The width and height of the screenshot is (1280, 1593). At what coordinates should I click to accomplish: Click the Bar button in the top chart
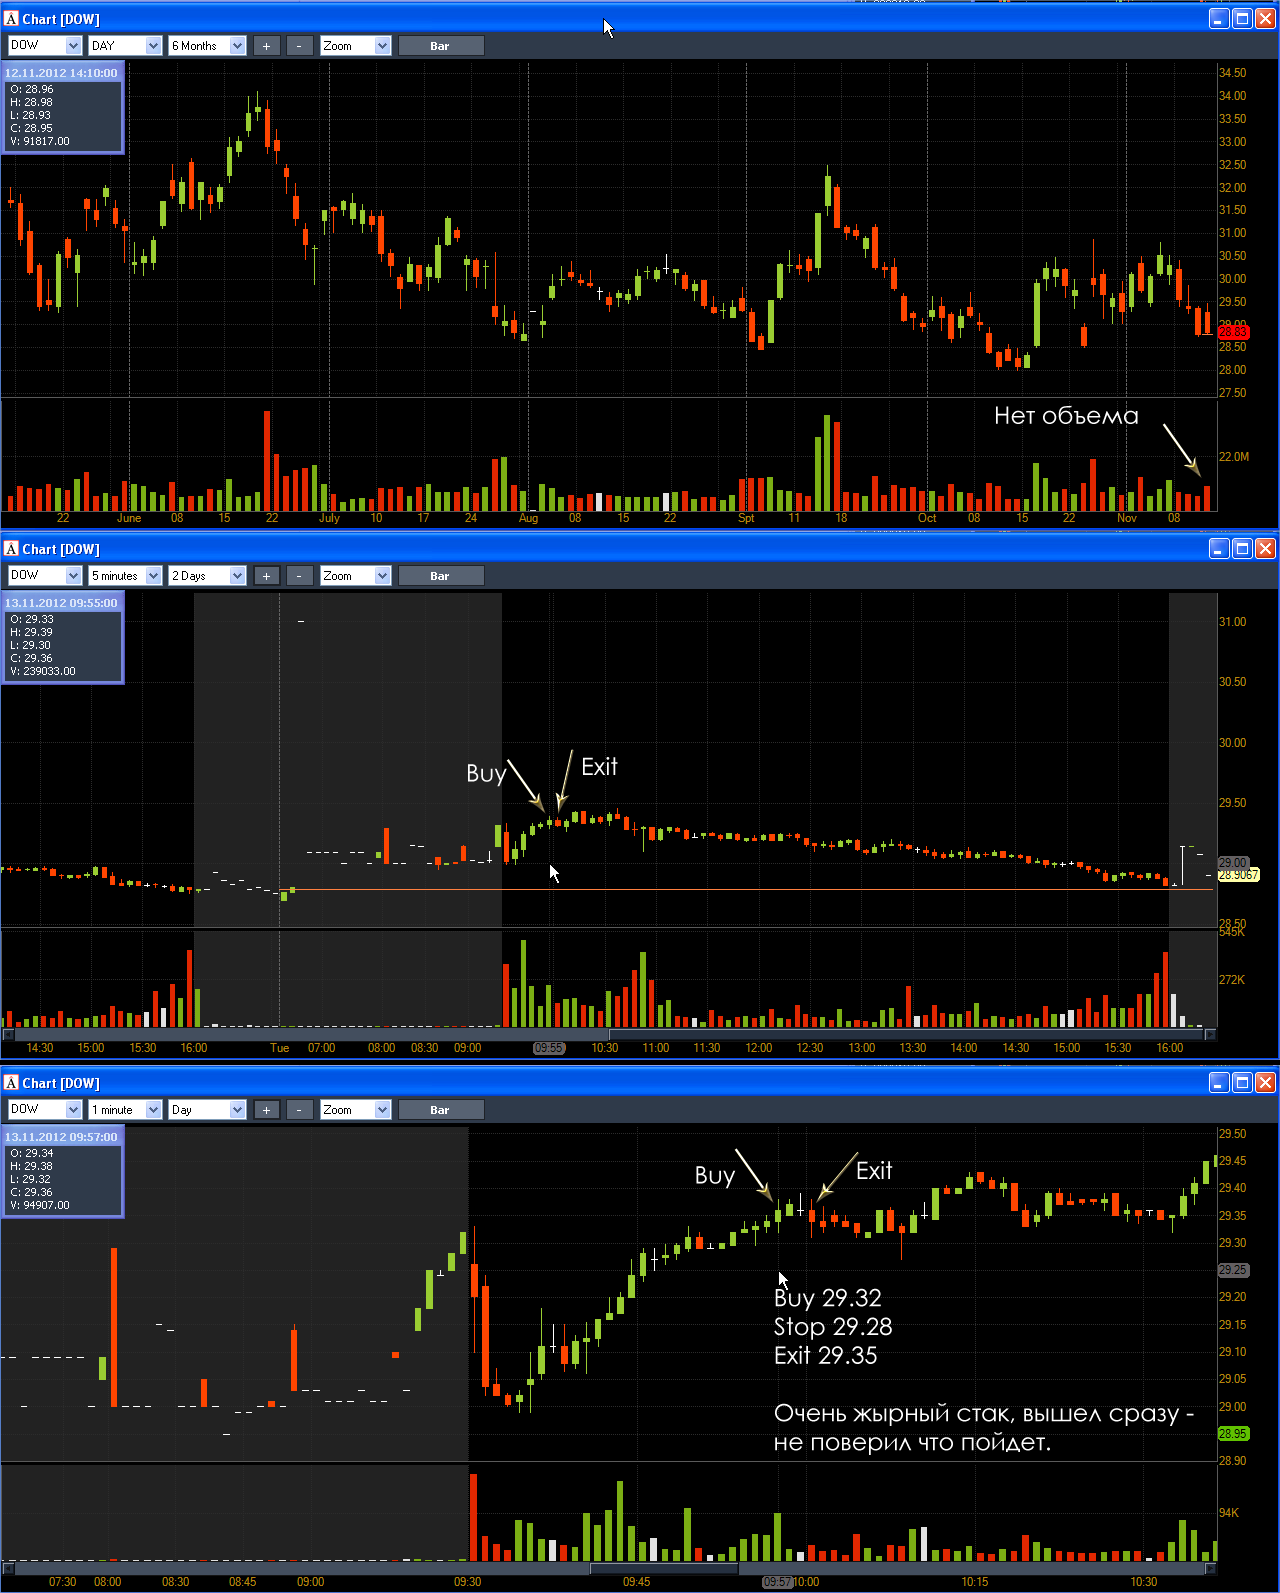(441, 46)
